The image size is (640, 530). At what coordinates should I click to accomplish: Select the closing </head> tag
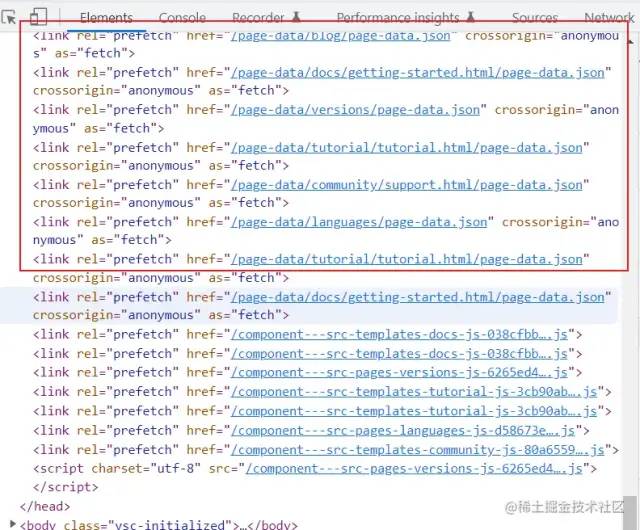(x=45, y=507)
